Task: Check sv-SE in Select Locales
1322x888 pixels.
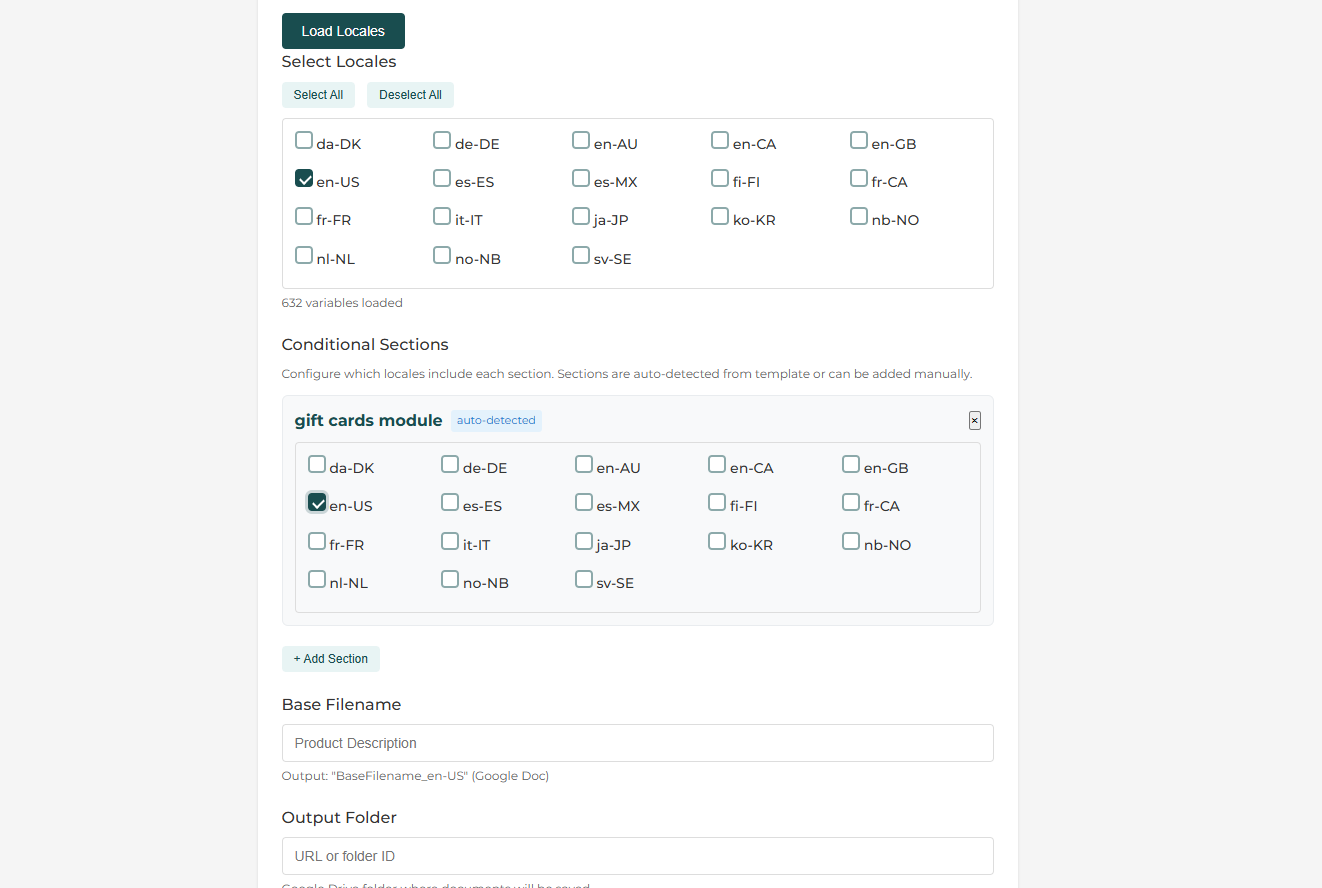Action: coord(581,255)
